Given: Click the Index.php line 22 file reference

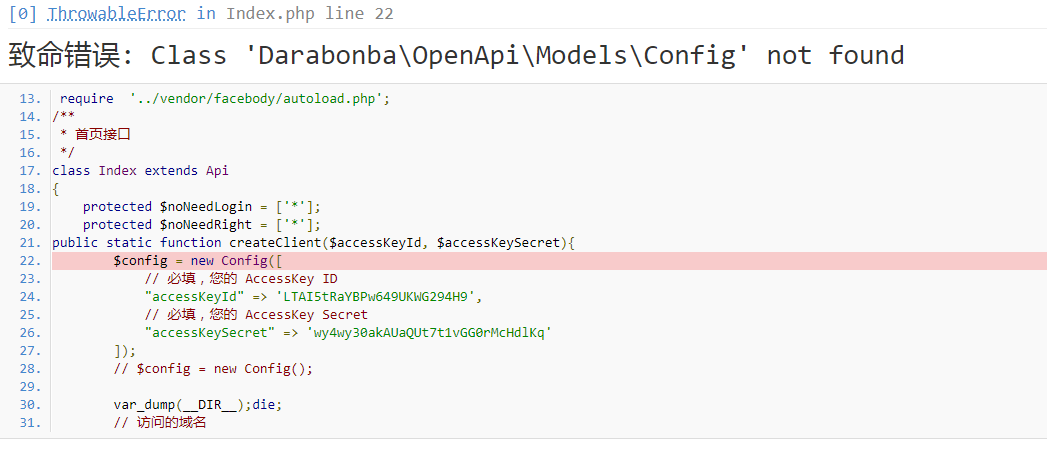Looking at the screenshot, I should (x=309, y=14).
